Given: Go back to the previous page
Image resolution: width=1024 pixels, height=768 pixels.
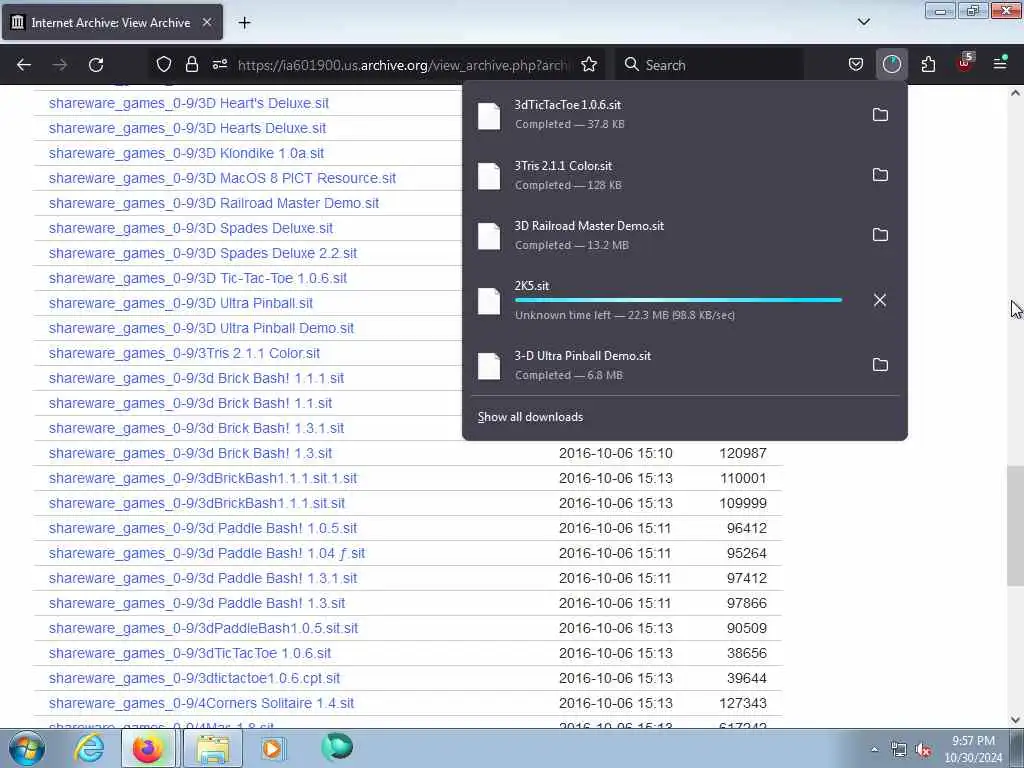Looking at the screenshot, I should (x=24, y=65).
